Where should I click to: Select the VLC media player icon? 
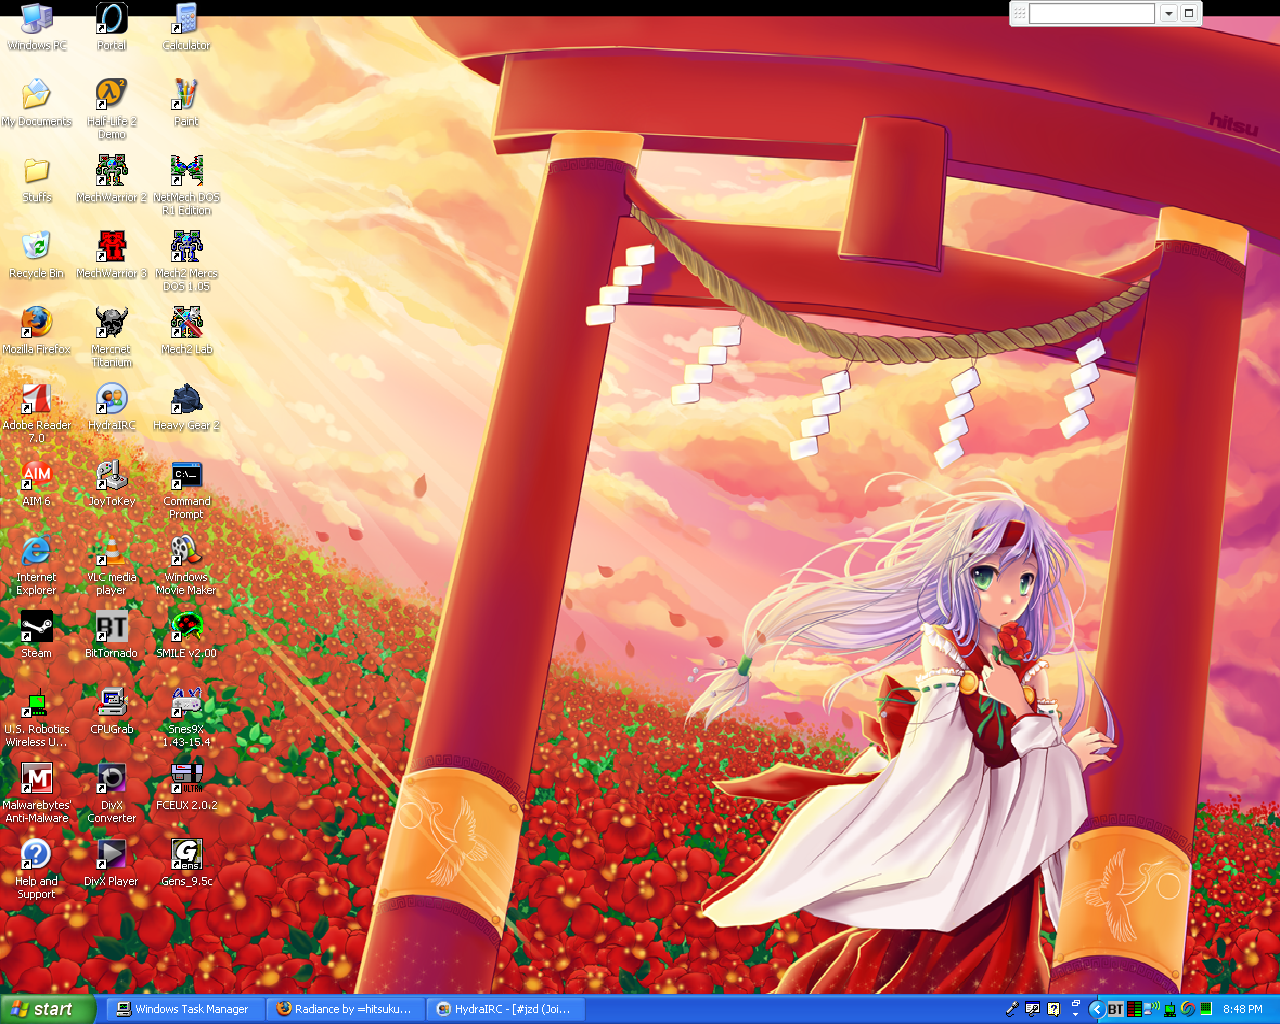[112, 565]
